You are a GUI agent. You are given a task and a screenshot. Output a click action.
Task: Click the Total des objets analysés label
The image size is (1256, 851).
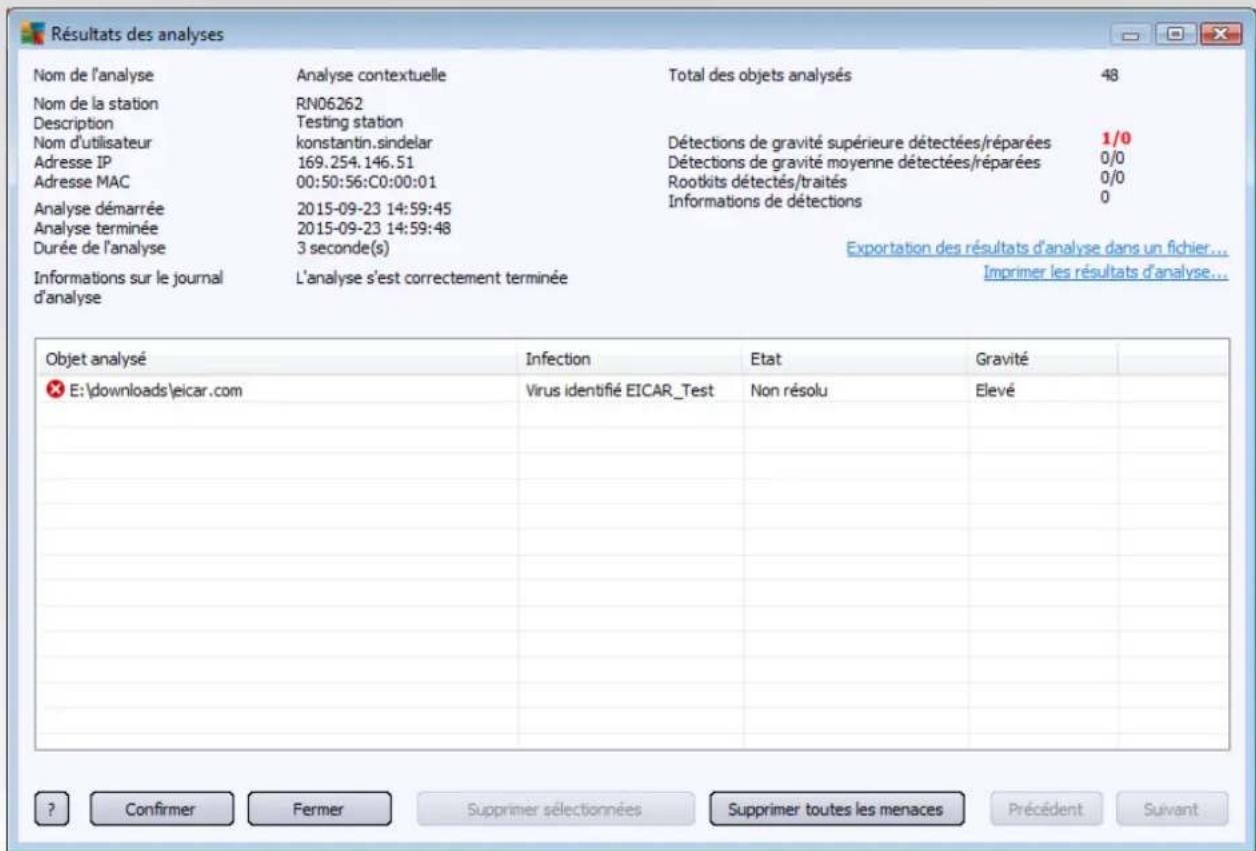760,75
